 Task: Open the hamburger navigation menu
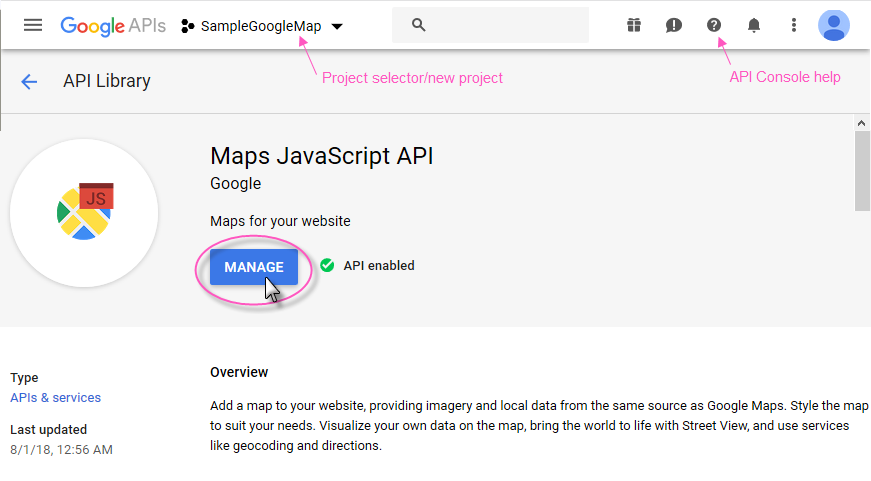point(33,25)
